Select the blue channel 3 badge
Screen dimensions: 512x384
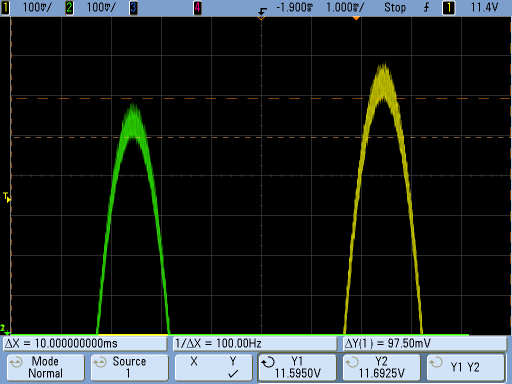tap(133, 7)
